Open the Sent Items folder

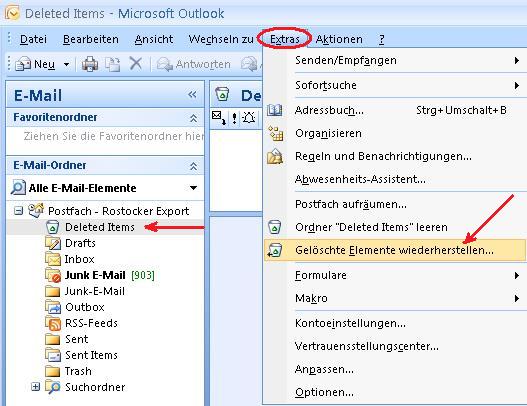click(91, 355)
